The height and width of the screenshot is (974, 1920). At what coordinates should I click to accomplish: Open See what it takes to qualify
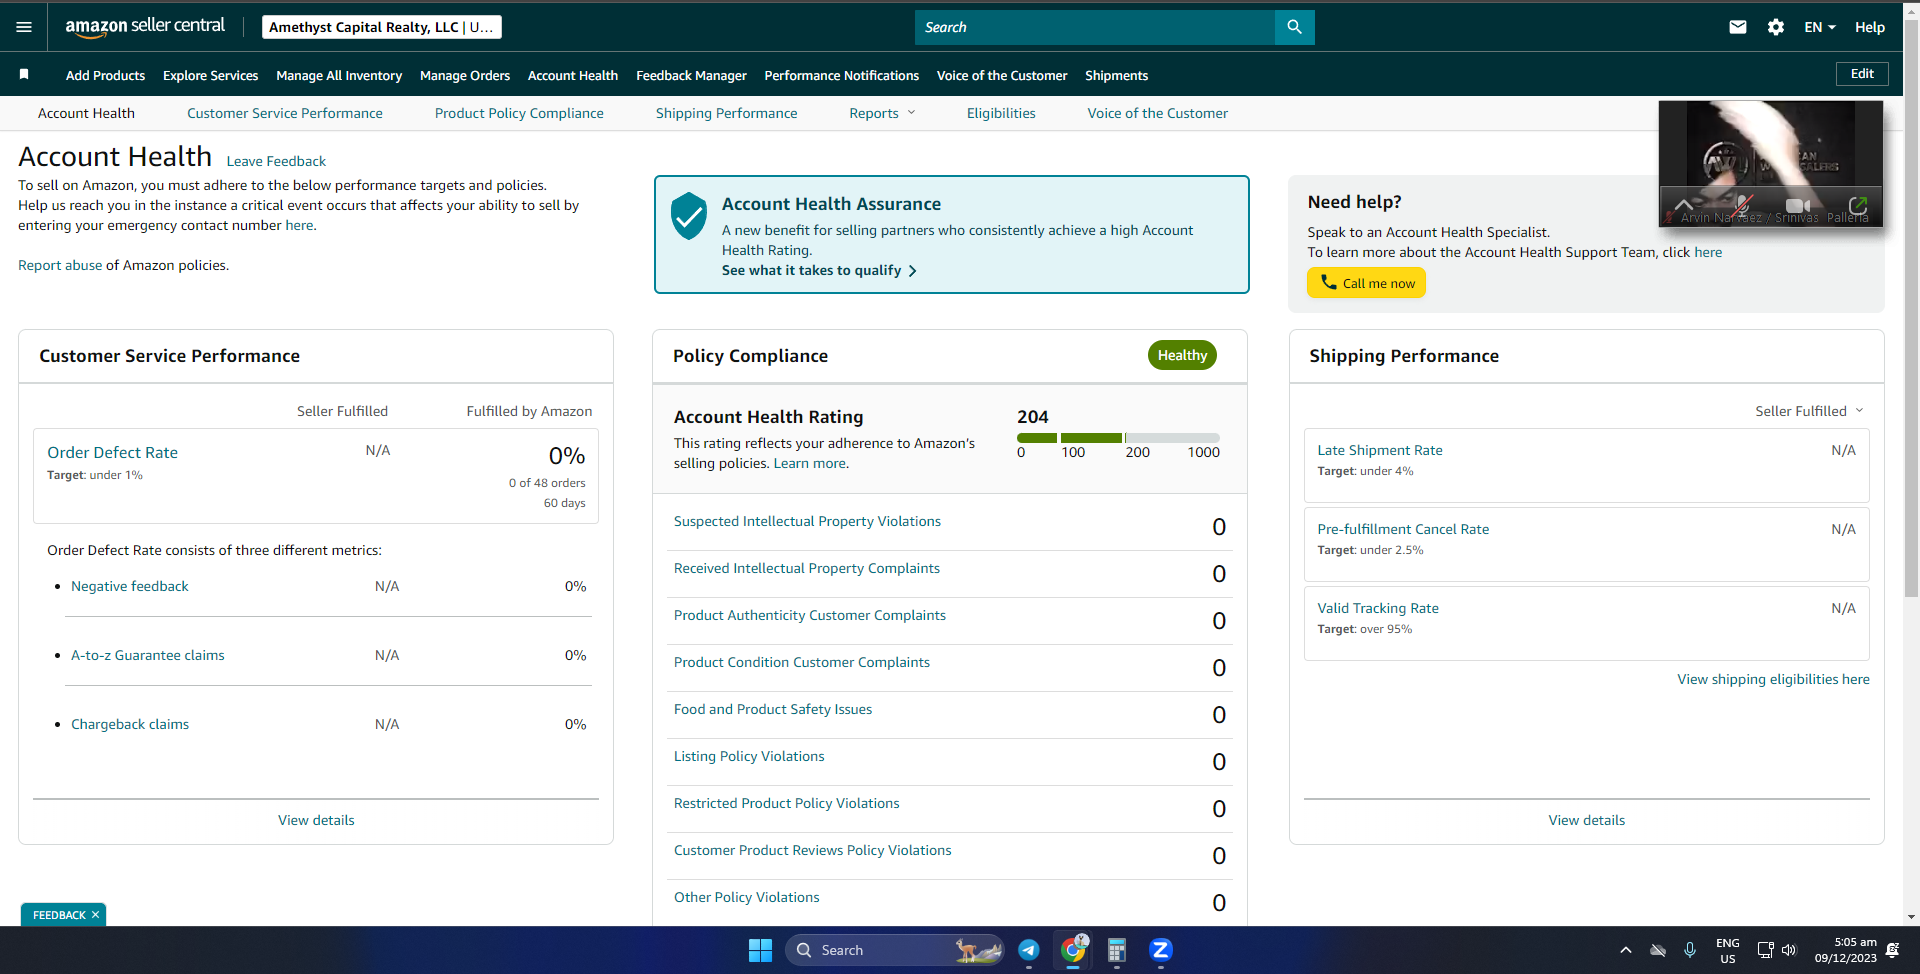coord(819,270)
